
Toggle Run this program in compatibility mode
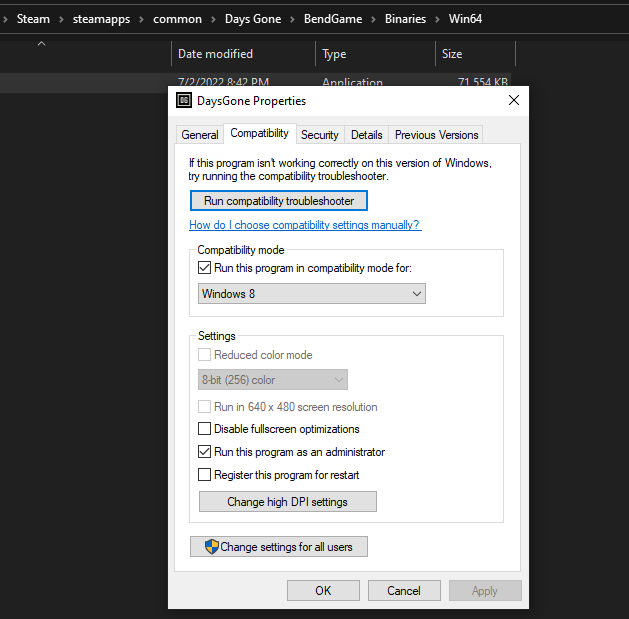tap(205, 268)
